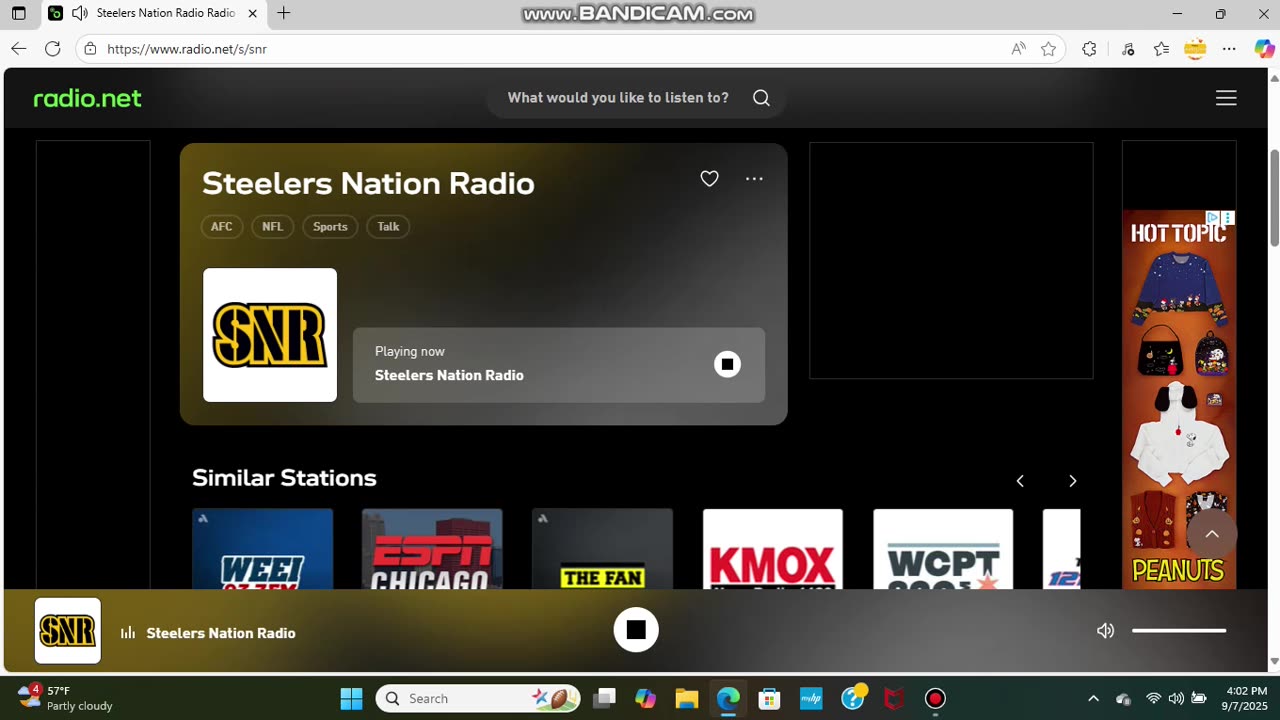Open the Favorites list icon in toolbar

1161,49
